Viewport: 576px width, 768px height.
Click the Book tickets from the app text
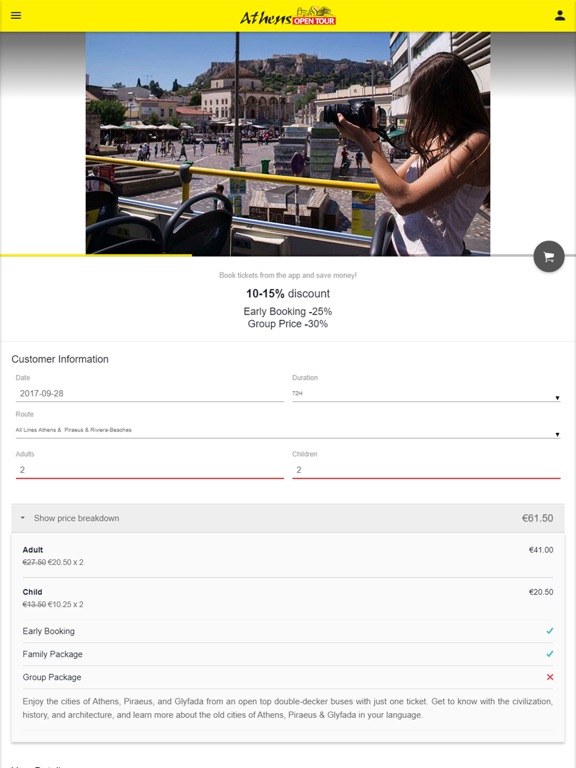(288, 275)
